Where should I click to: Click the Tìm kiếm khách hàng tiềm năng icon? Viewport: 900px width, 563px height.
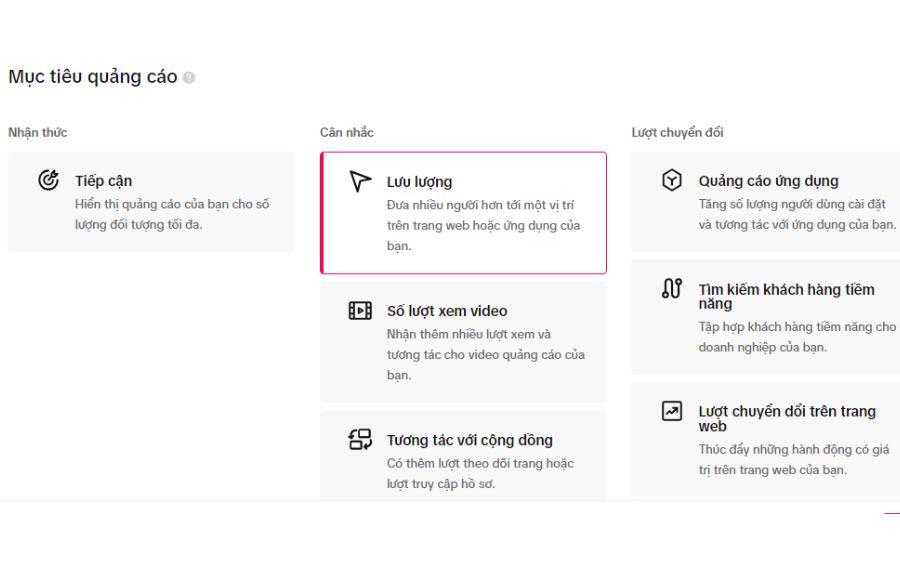672,289
